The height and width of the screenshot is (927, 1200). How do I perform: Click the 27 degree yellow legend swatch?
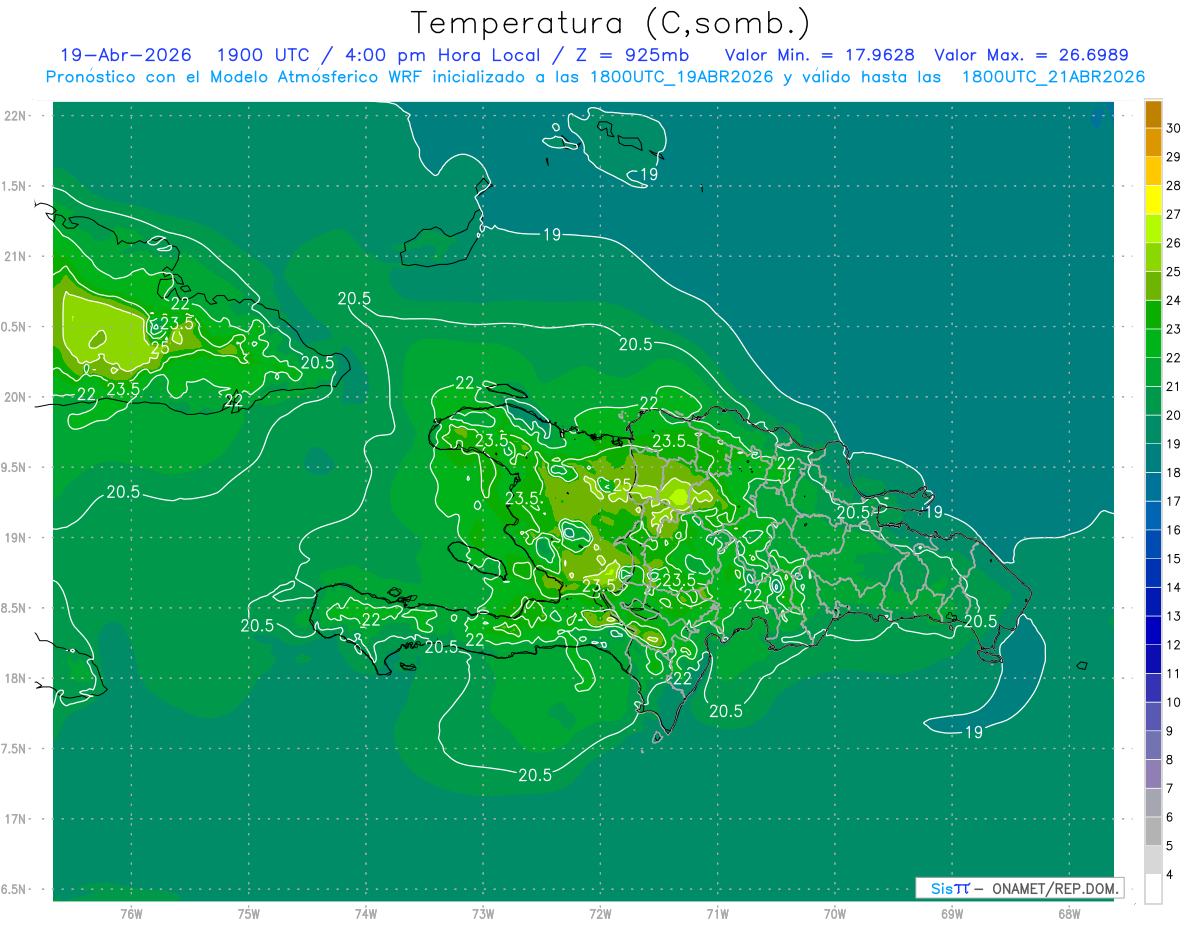pyautogui.click(x=1153, y=200)
